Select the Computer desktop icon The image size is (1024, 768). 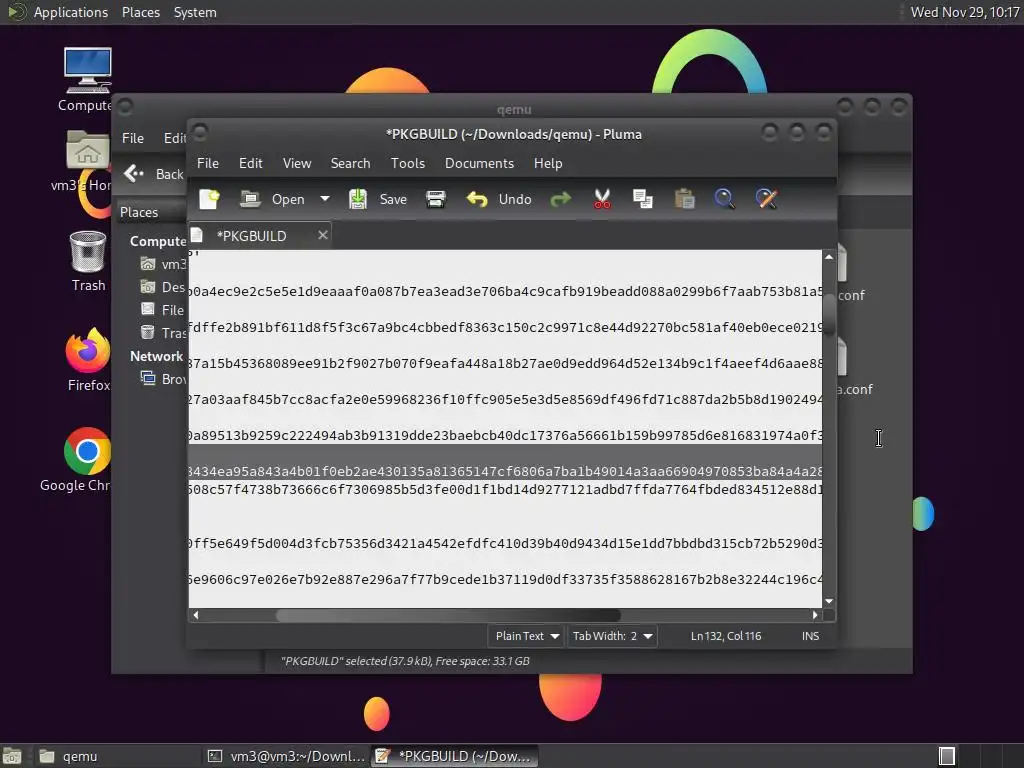tap(87, 80)
